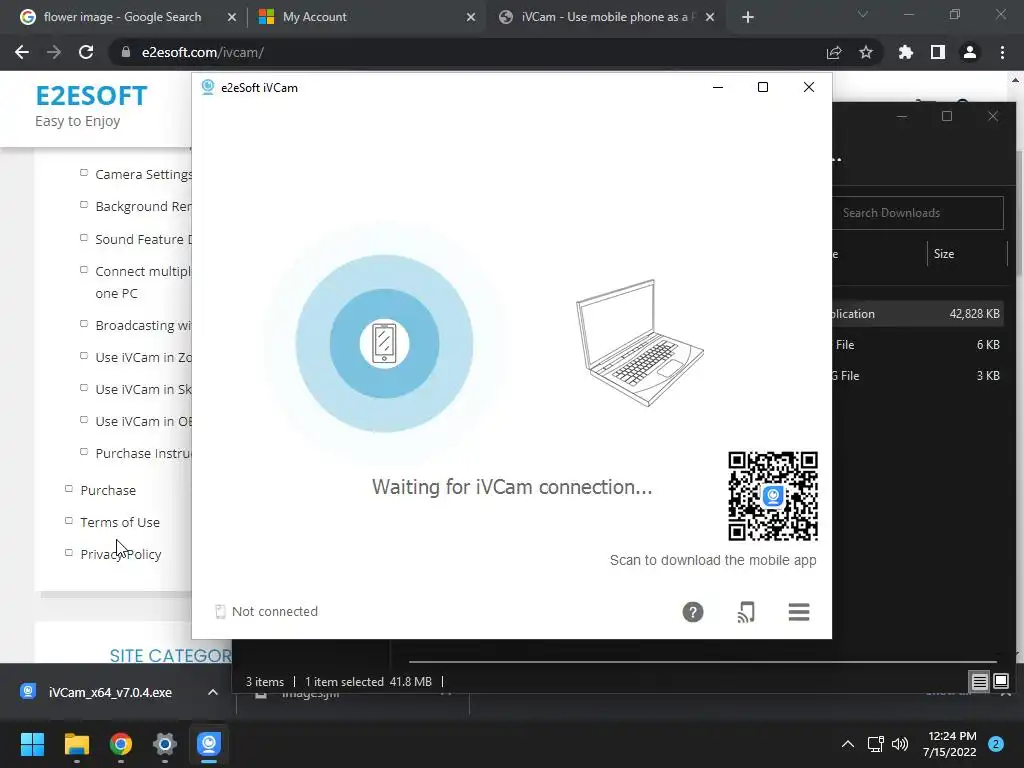The image size is (1024, 768).
Task: Reload the e2esoft page
Action: point(86,52)
